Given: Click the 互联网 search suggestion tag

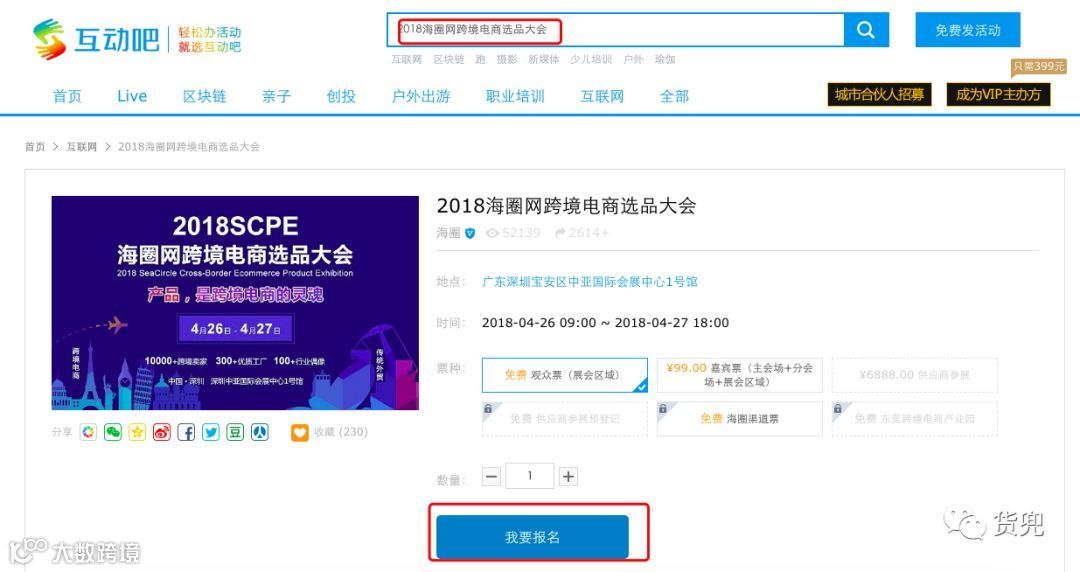Looking at the screenshot, I should [x=406, y=59].
